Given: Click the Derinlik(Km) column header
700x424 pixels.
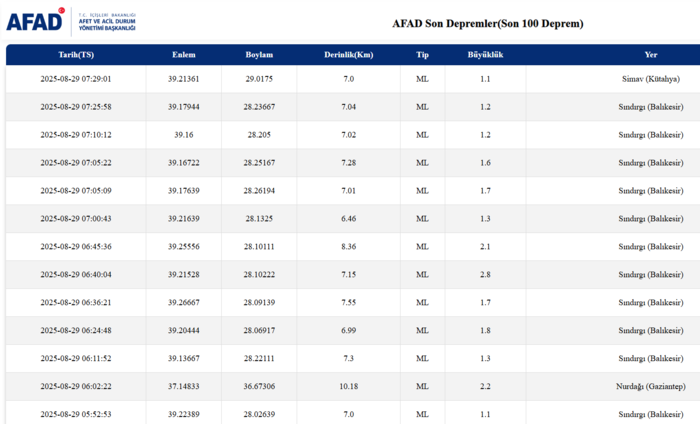Looking at the screenshot, I should (x=348, y=55).
